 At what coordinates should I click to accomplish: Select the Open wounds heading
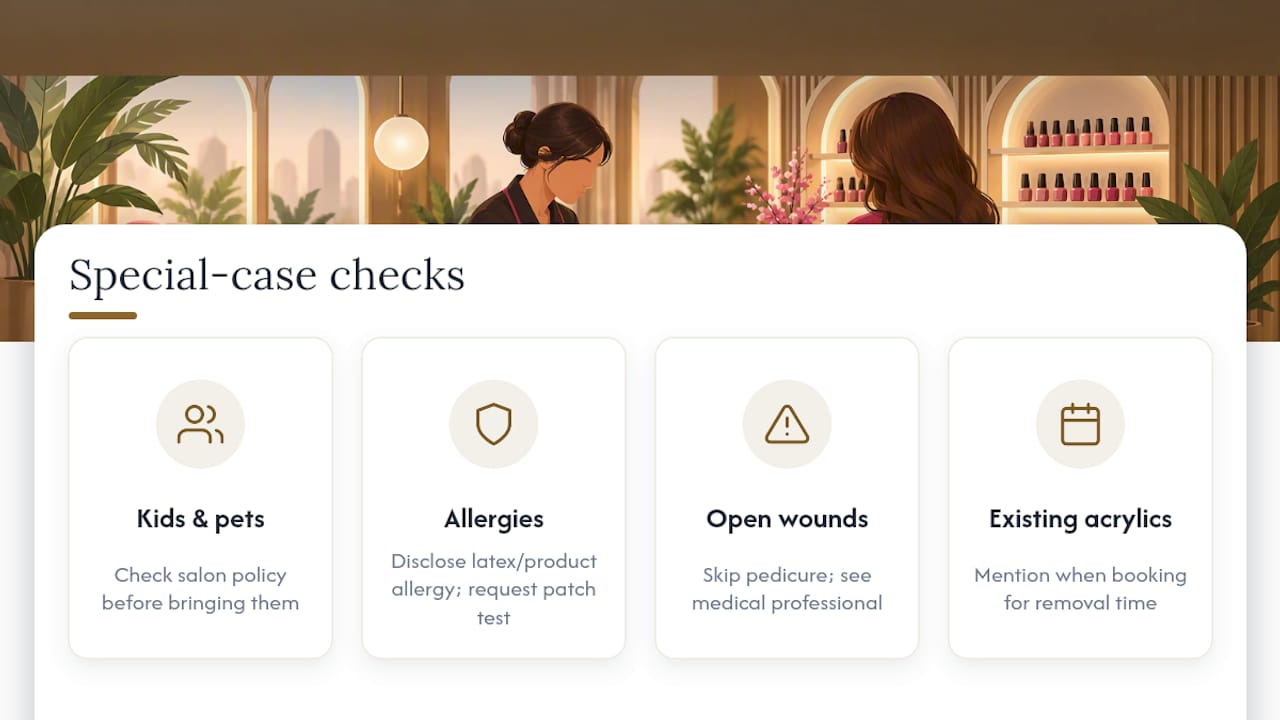(x=787, y=519)
